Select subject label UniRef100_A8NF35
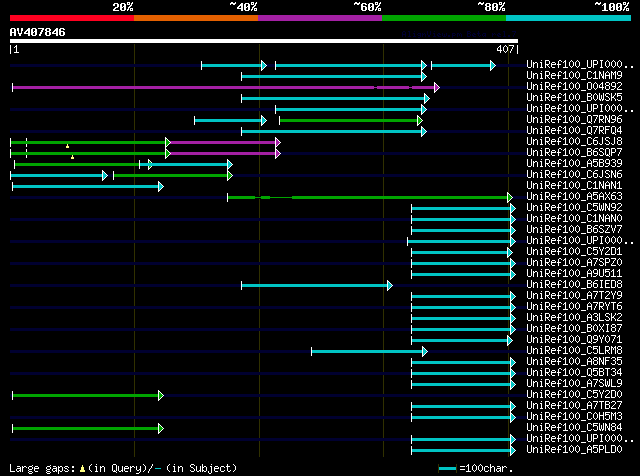This screenshot has width=640, height=476. [574, 362]
